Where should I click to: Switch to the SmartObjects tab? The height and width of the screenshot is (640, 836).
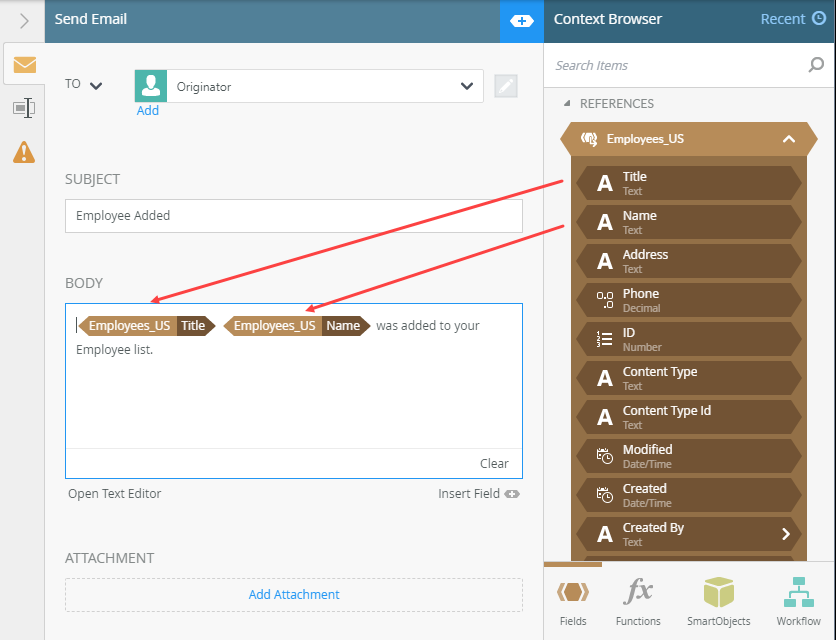pyautogui.click(x=718, y=601)
